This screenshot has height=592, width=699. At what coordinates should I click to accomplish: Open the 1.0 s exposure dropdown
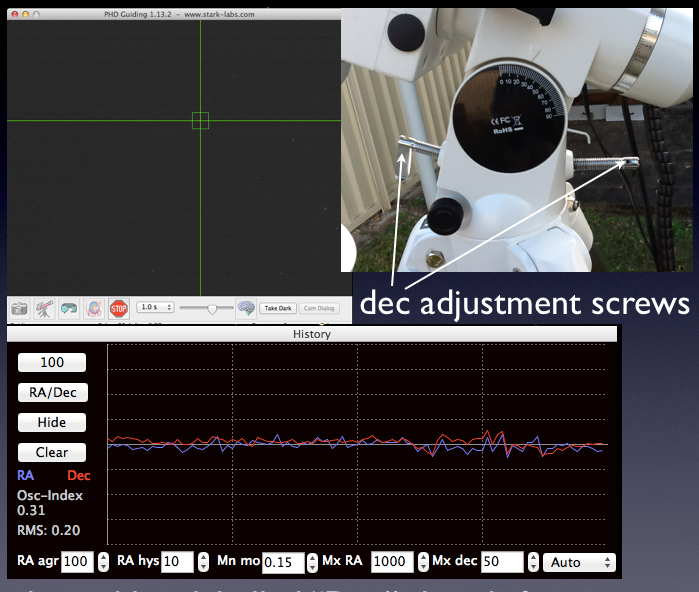coord(154,308)
